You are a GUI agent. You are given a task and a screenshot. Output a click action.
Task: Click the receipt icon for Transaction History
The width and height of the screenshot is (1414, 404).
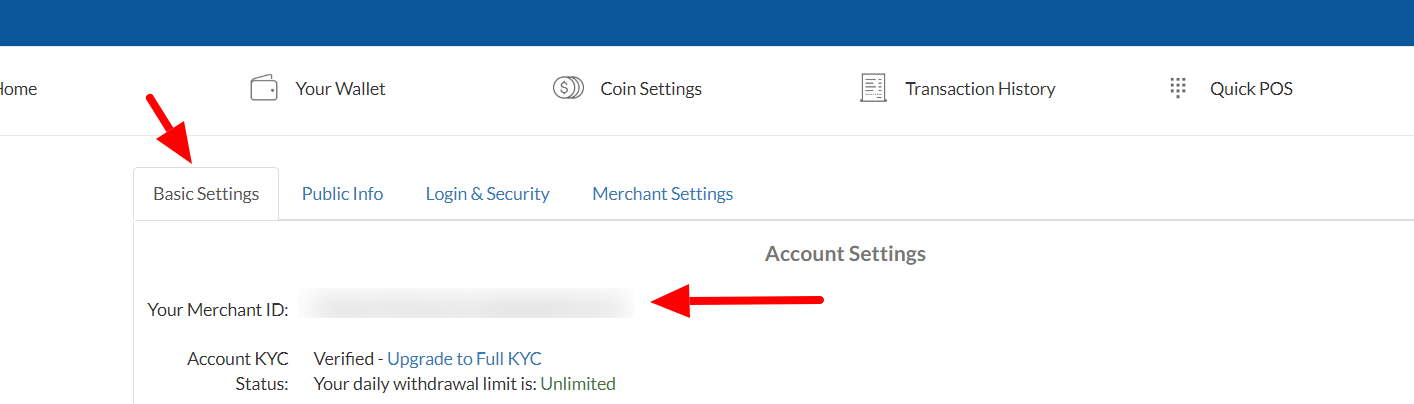coord(873,88)
